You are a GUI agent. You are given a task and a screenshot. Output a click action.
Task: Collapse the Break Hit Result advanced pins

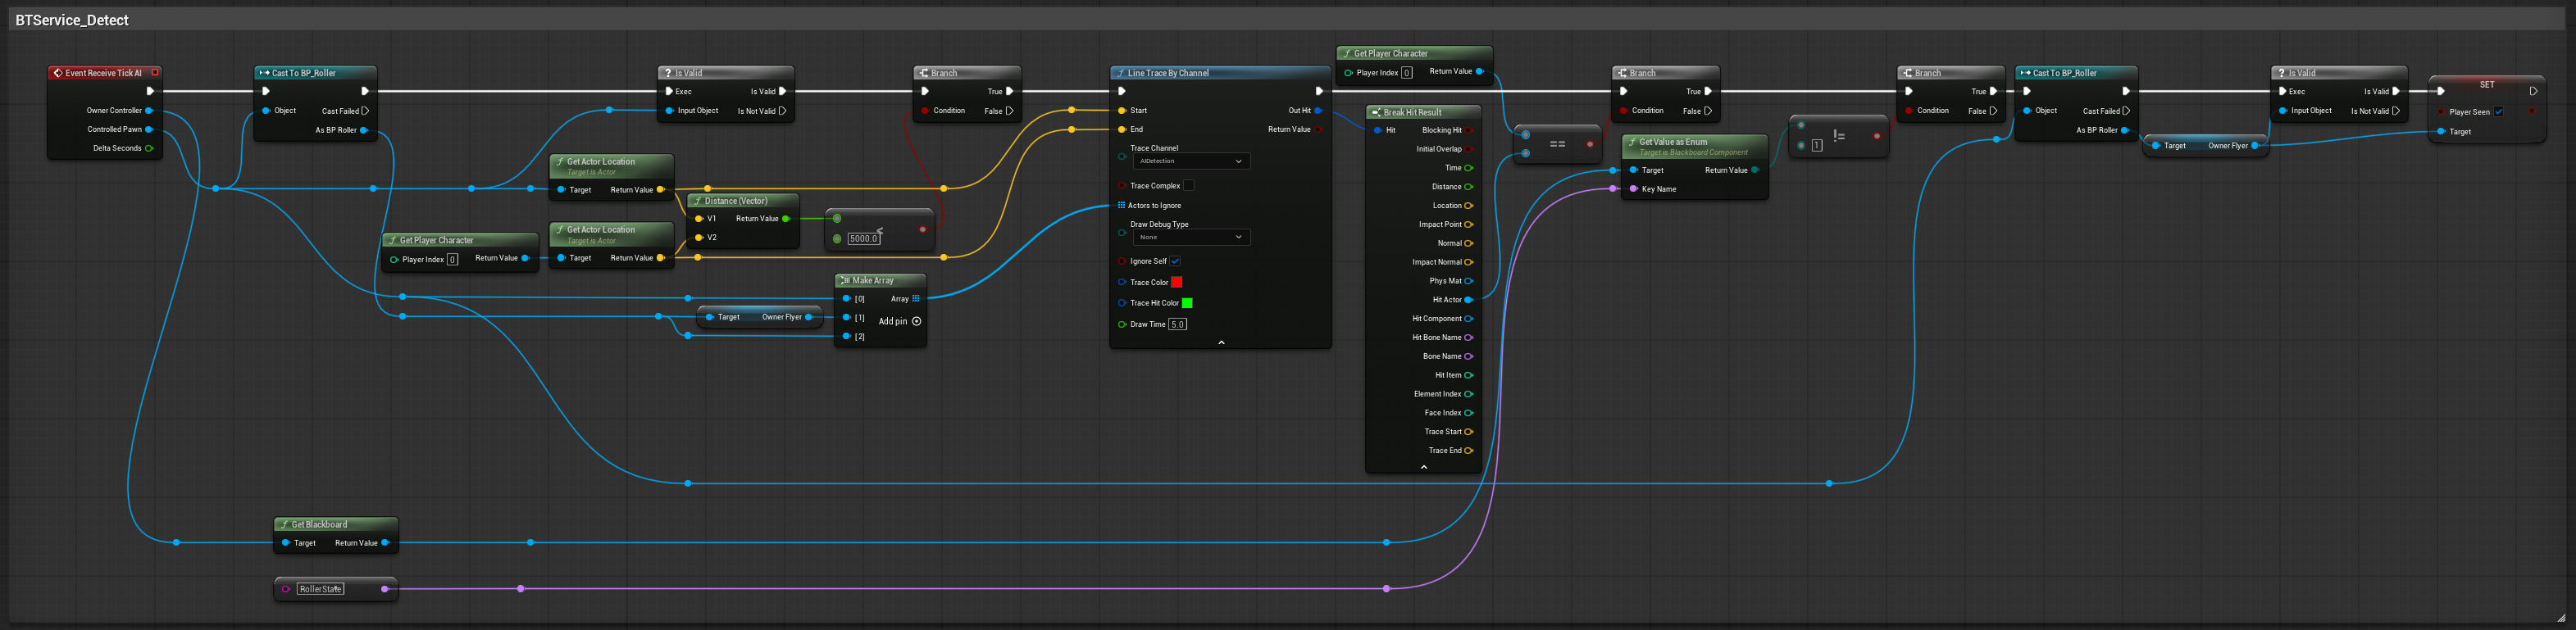(x=1424, y=467)
